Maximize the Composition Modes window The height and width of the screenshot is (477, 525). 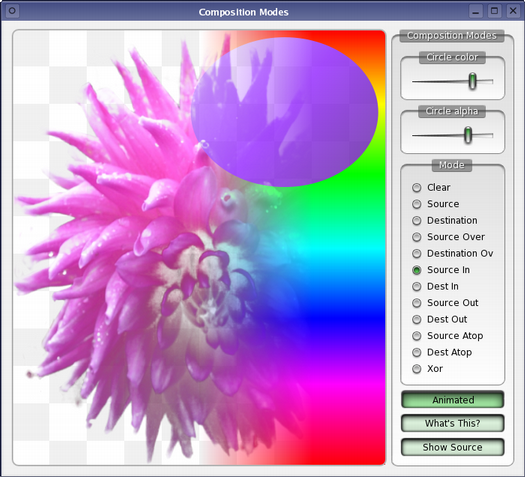[495, 11]
